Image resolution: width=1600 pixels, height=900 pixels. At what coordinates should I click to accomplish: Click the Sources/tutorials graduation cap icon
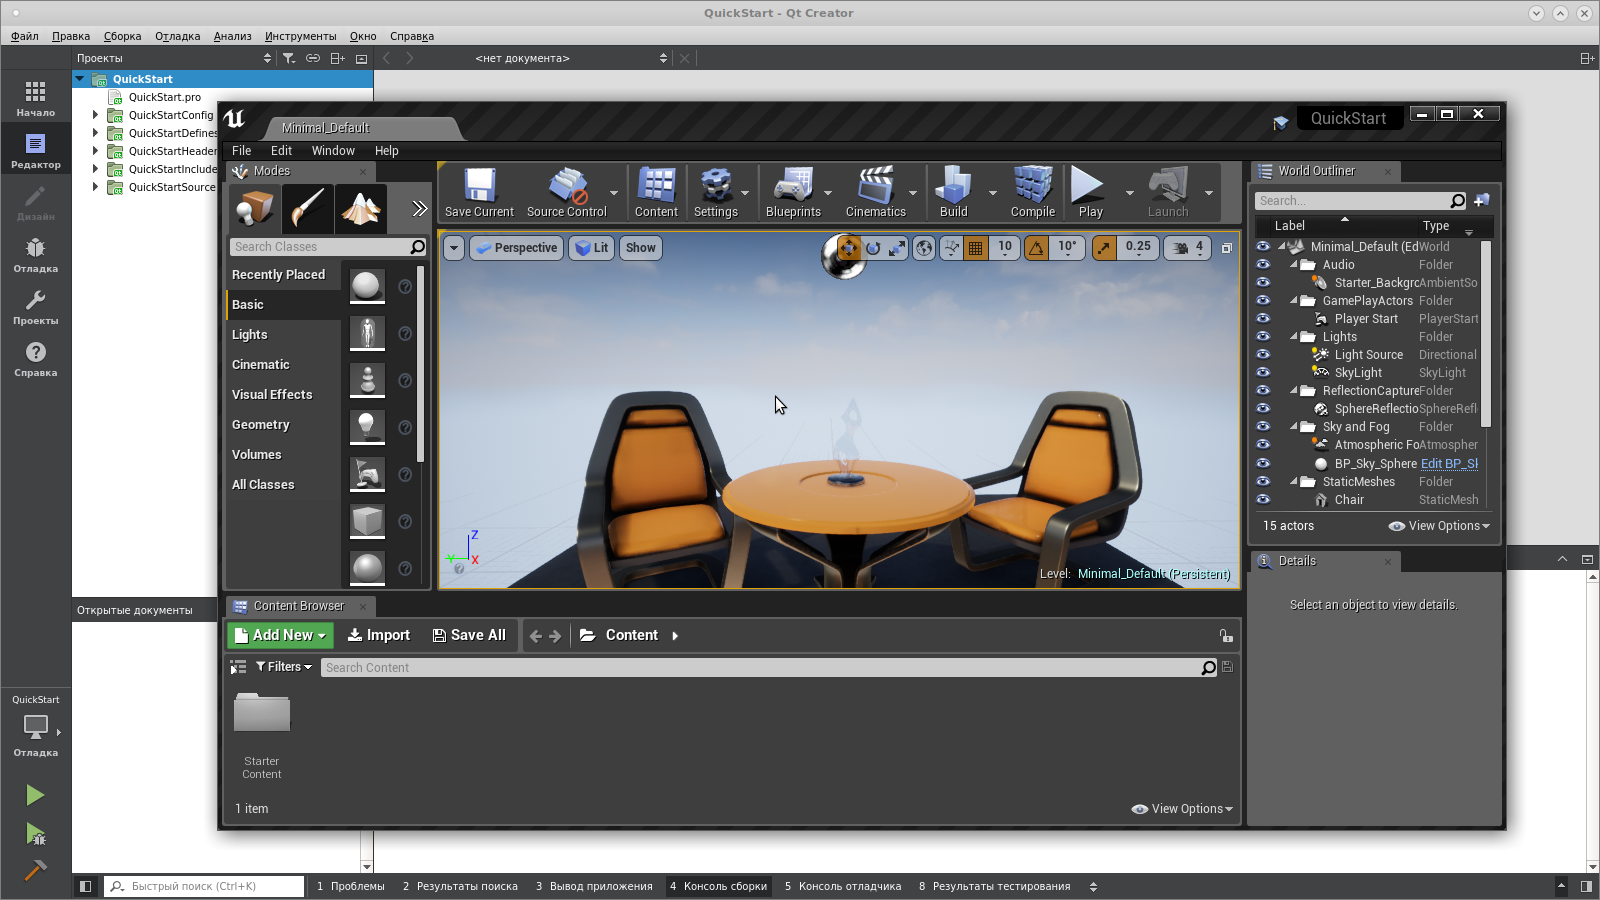1281,123
